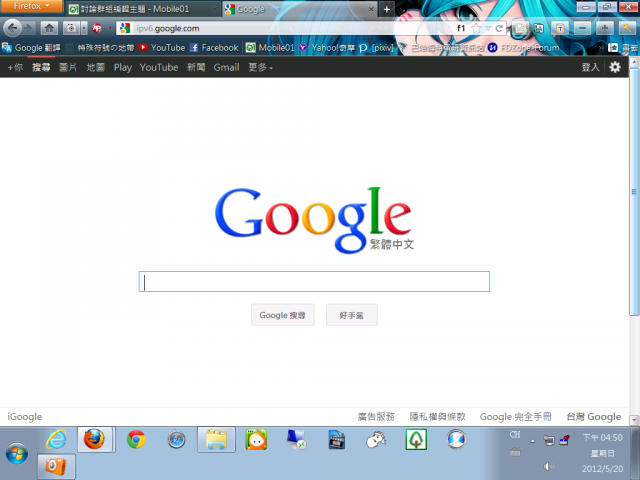Open the Google 翻譯 bookmark

coord(31,48)
